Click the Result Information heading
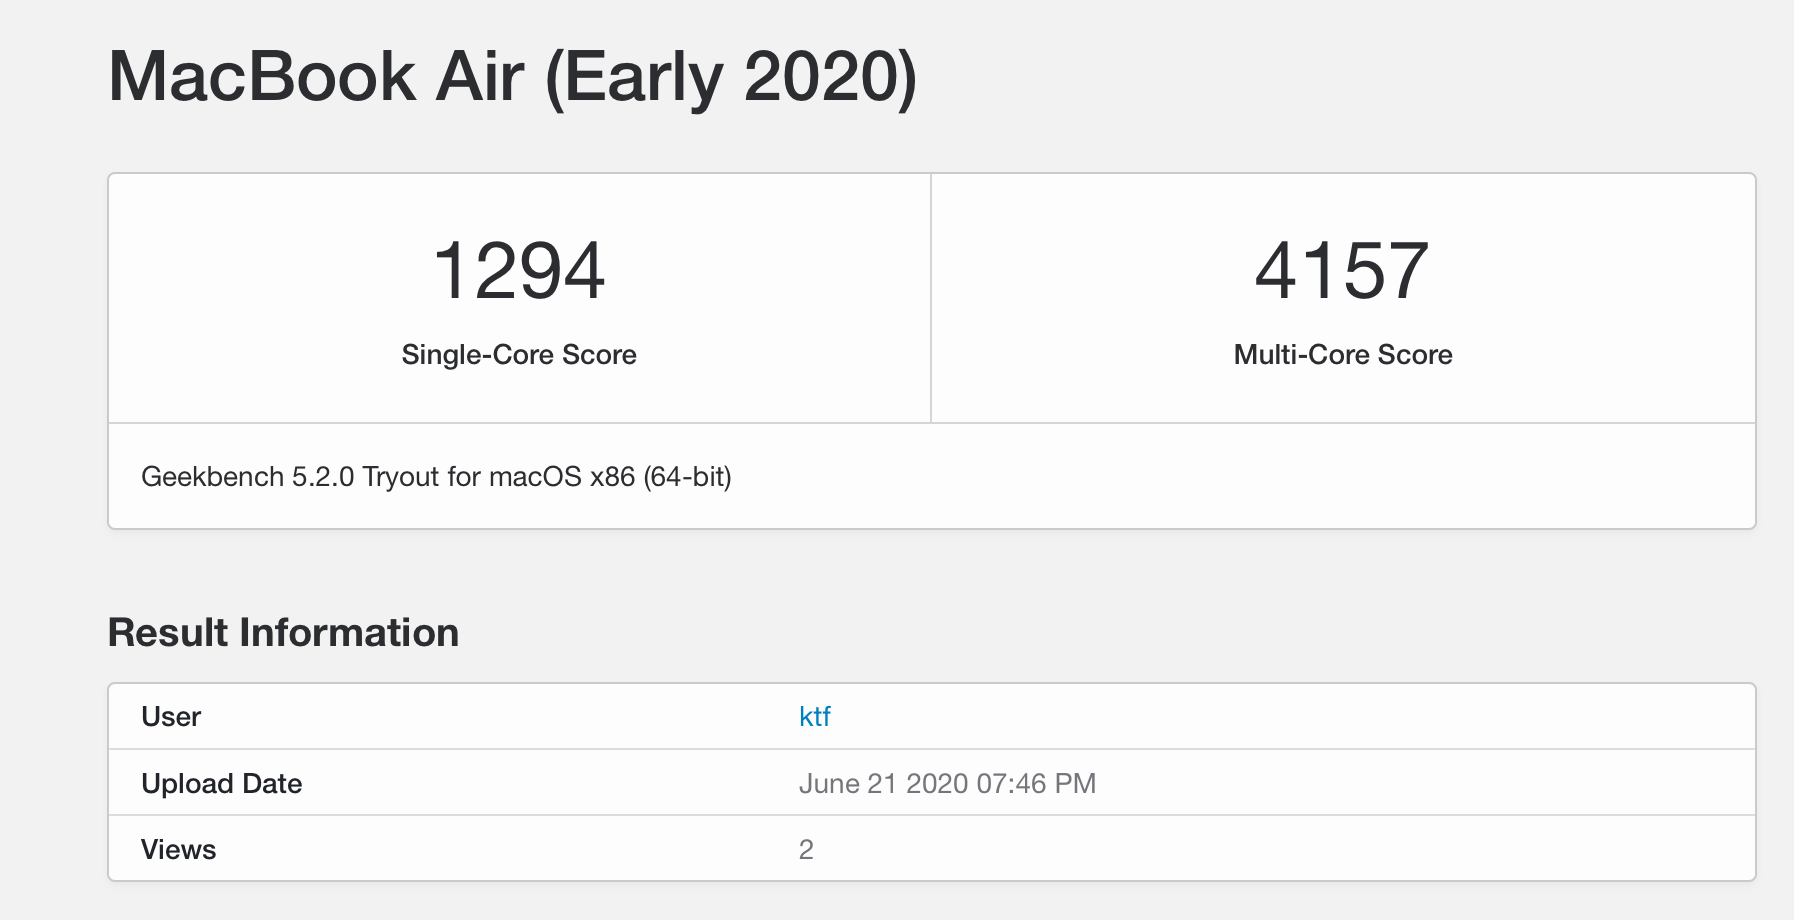The height and width of the screenshot is (920, 1794). (283, 633)
